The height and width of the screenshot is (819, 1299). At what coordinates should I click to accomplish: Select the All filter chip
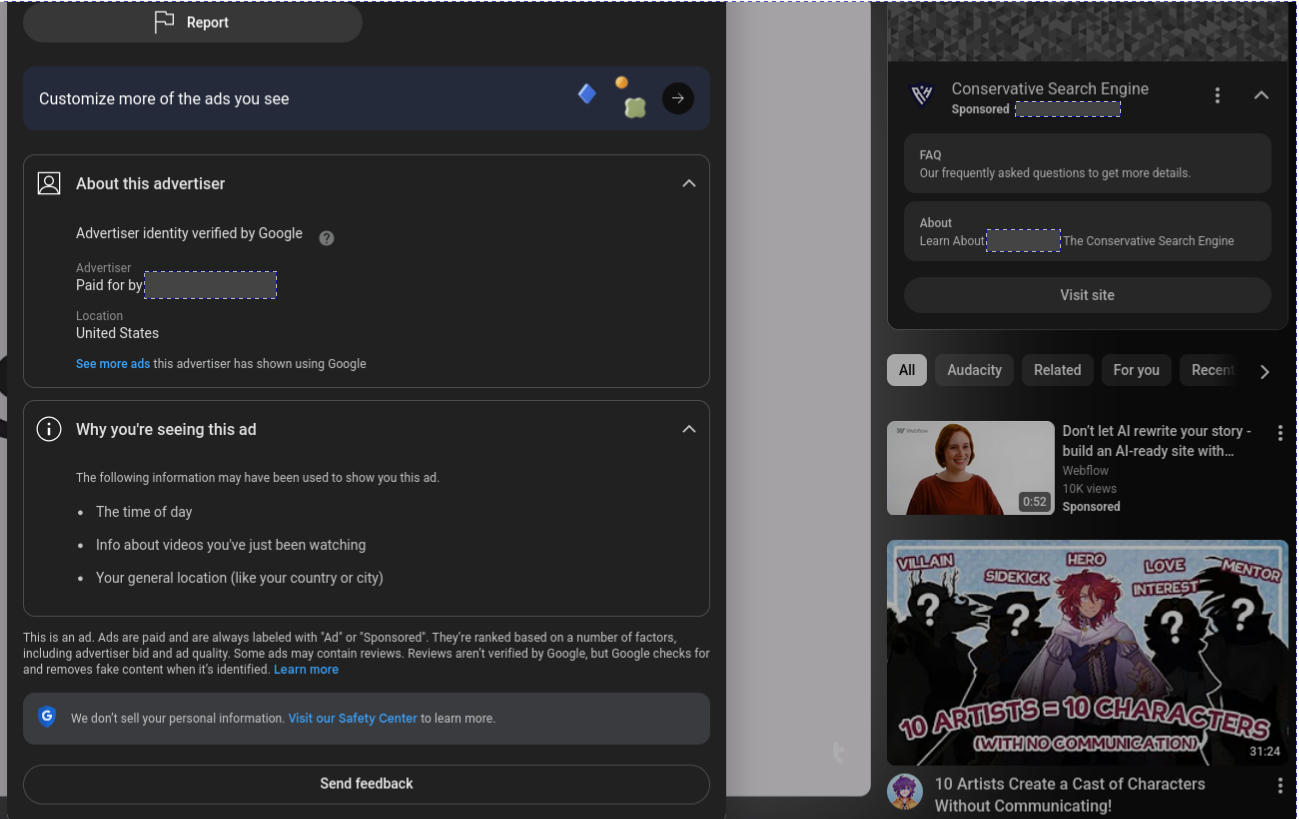(x=906, y=370)
